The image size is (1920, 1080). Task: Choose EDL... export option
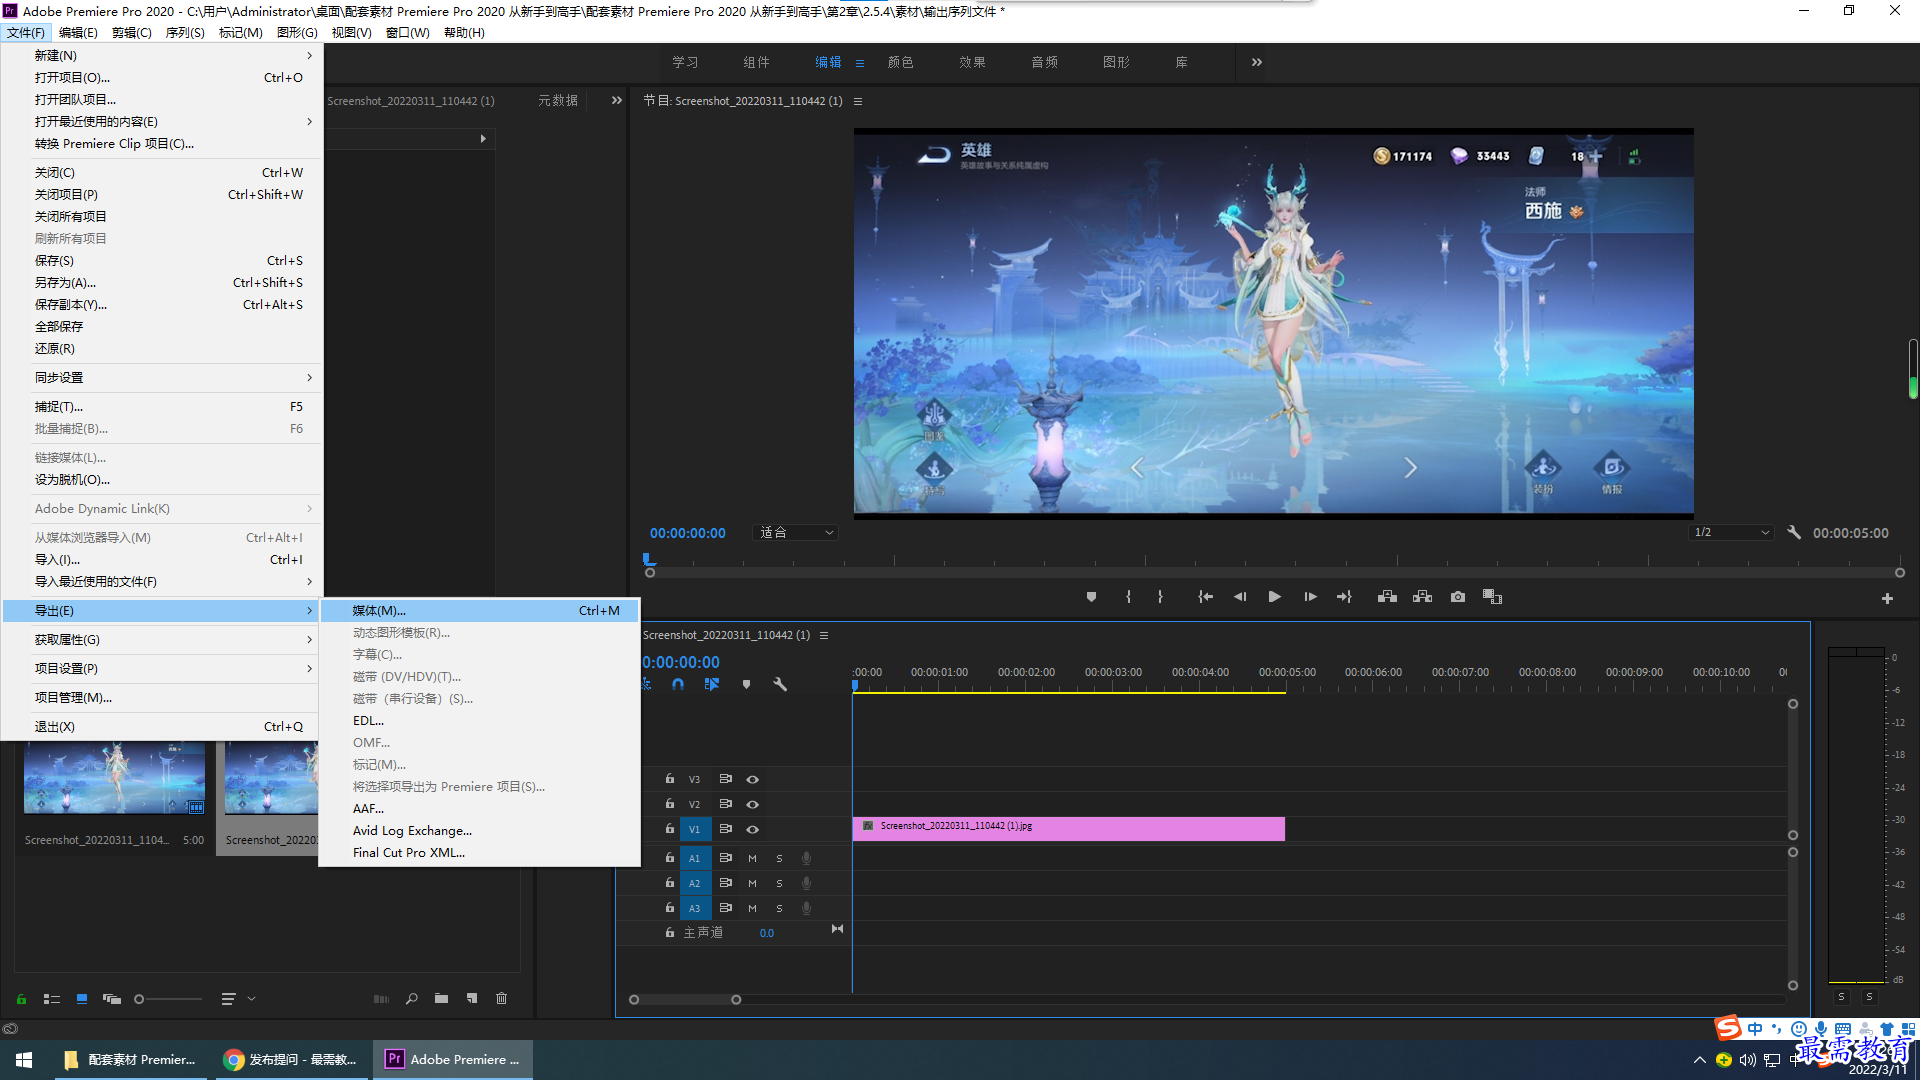click(480, 721)
